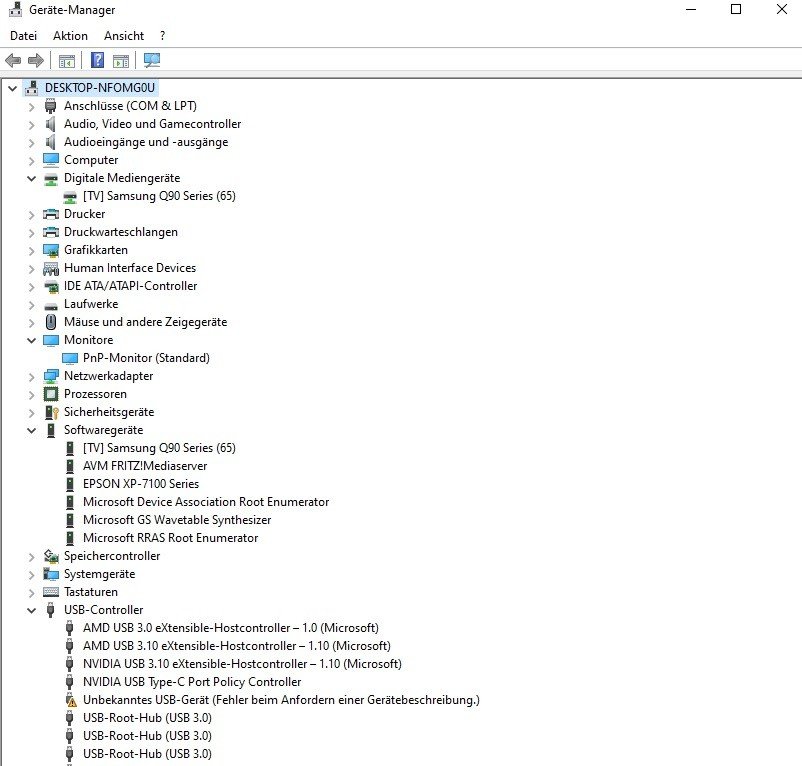Click the speaker icon beside Audioeingänge und -ausgänge

pos(50,142)
